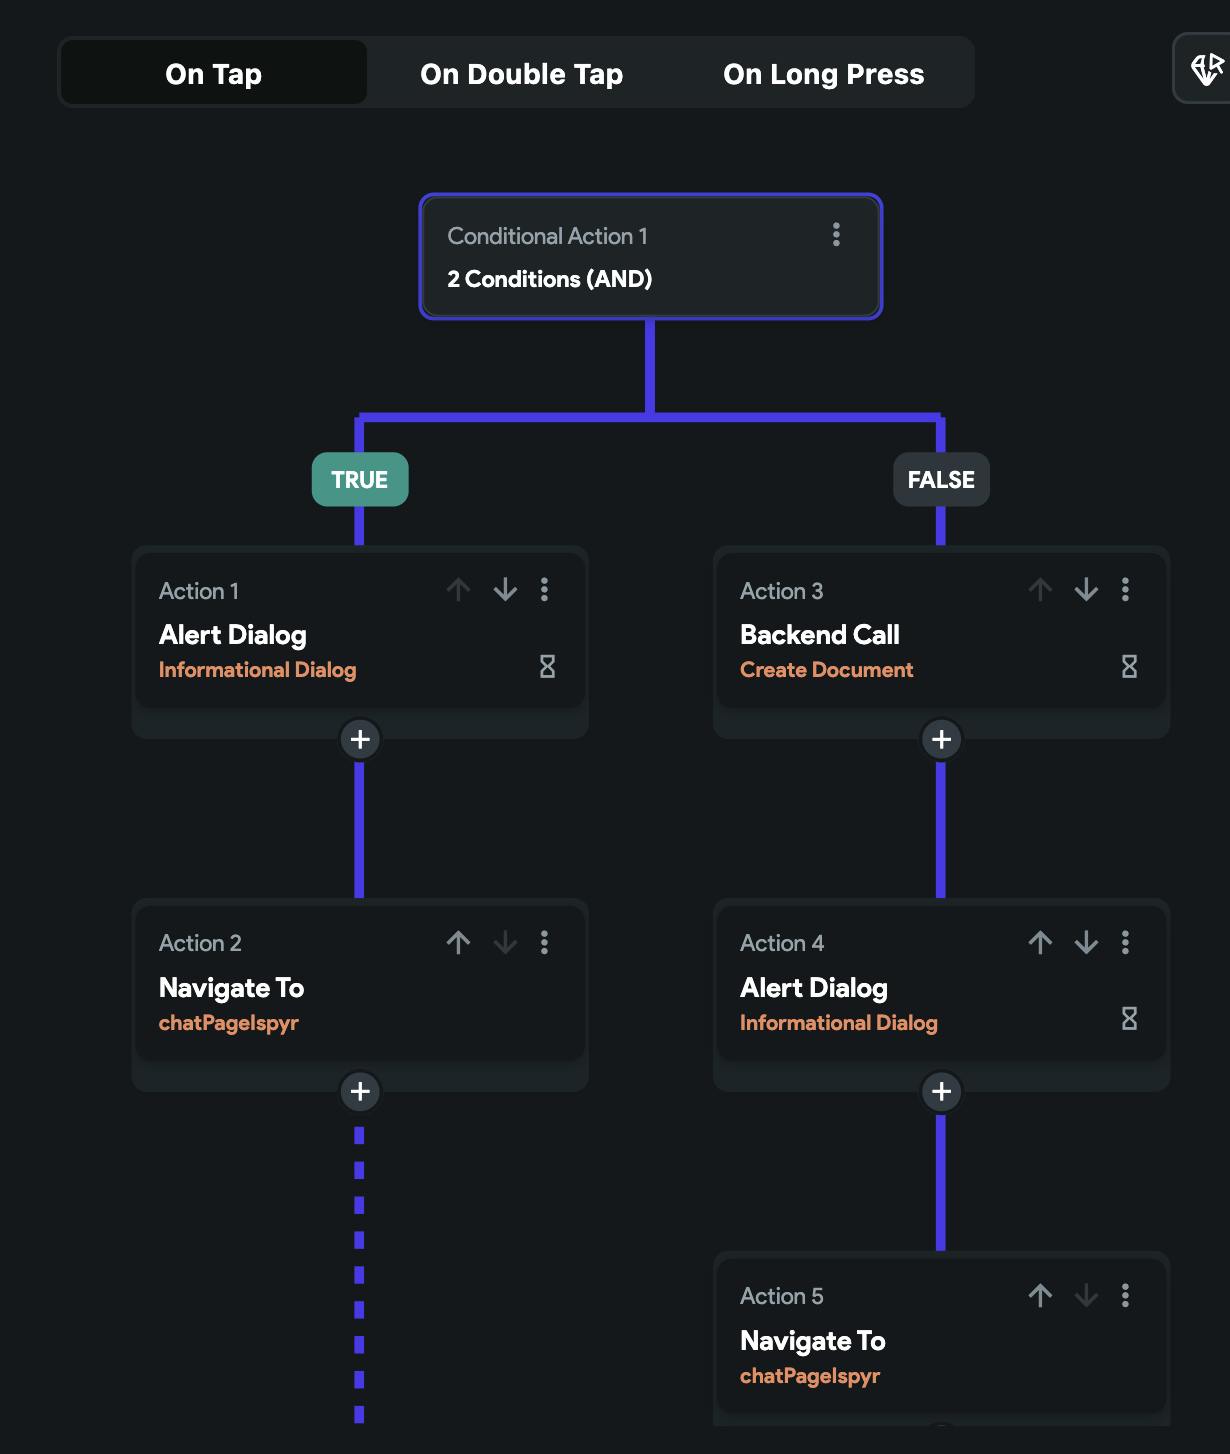The height and width of the screenshot is (1454, 1230).
Task: Switch to the On Tap tab
Action: pos(213,73)
